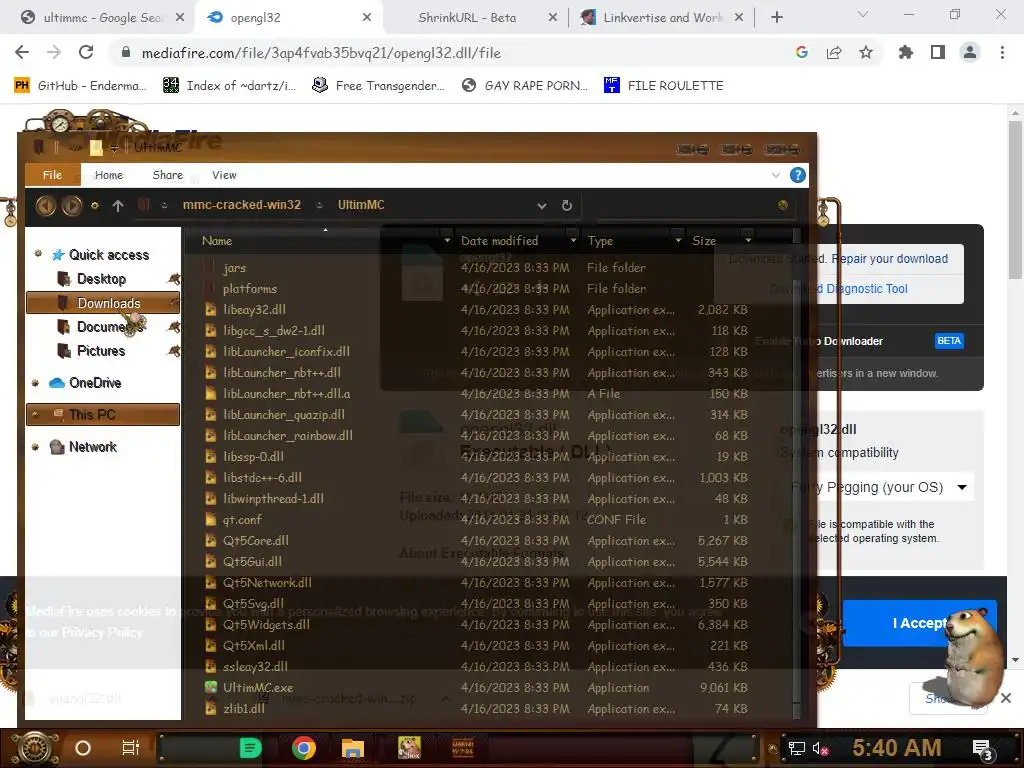Open the Chrome profile avatar
Image resolution: width=1024 pixels, height=768 pixels.
970,52
